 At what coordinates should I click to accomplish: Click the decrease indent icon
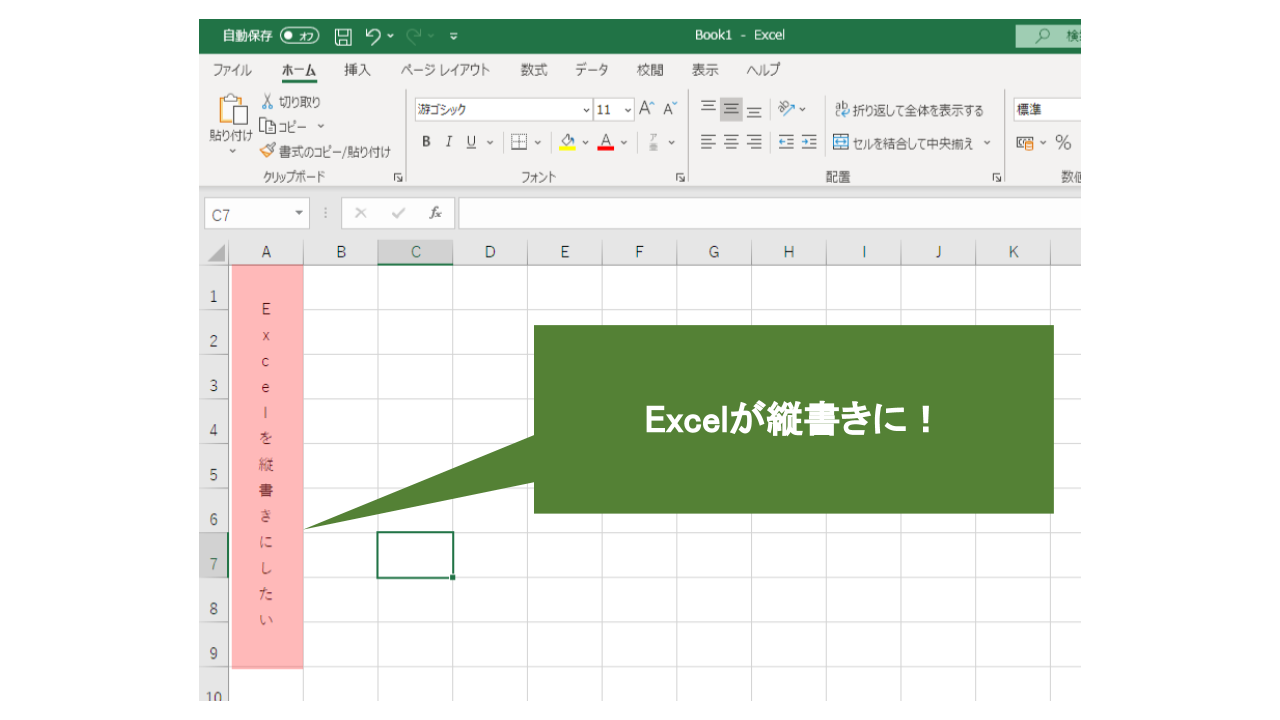[786, 142]
